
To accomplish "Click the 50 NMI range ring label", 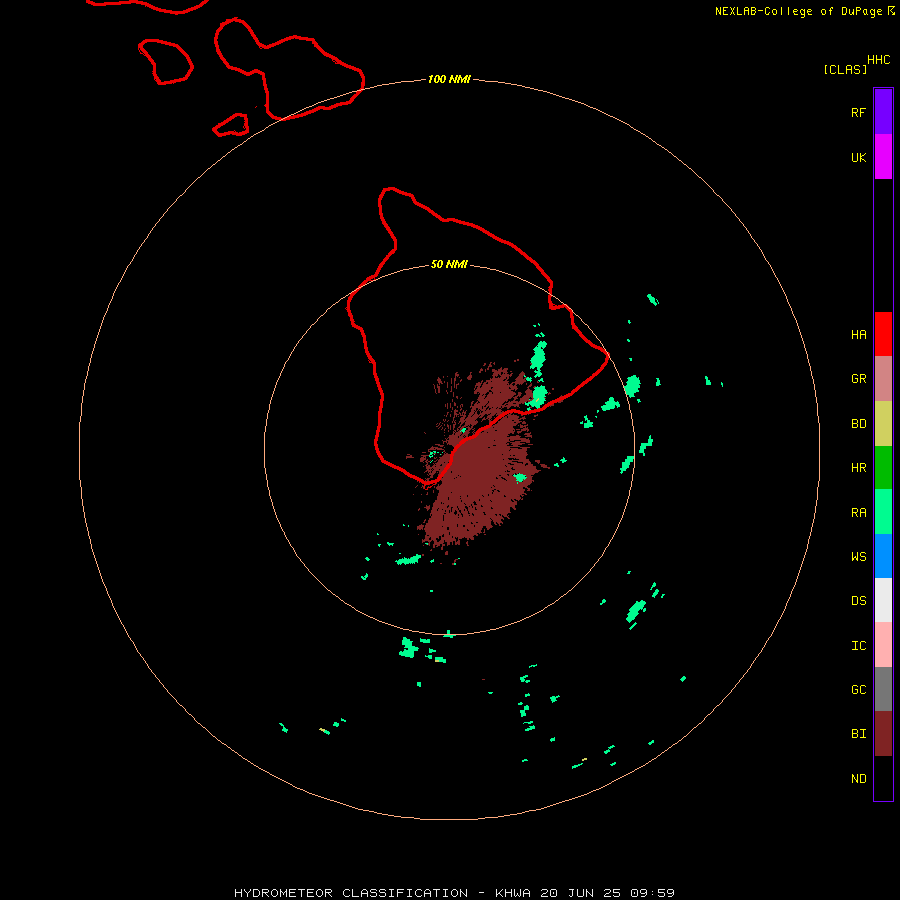I will pos(449,264).
